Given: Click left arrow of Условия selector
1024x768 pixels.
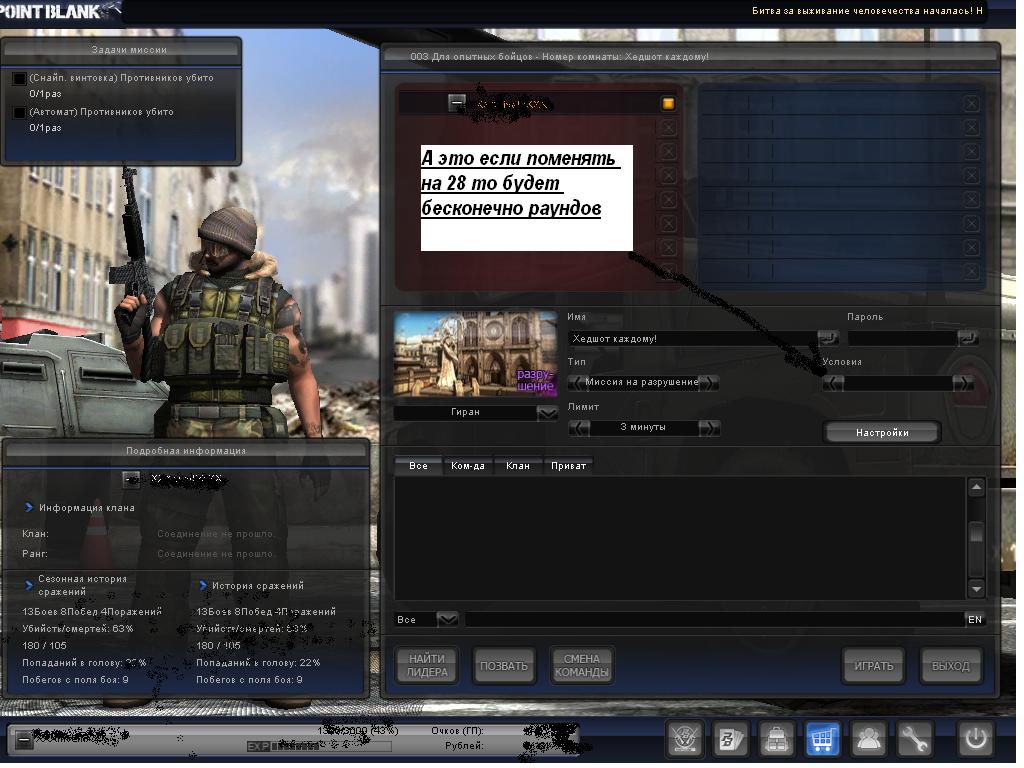Looking at the screenshot, I should [833, 383].
